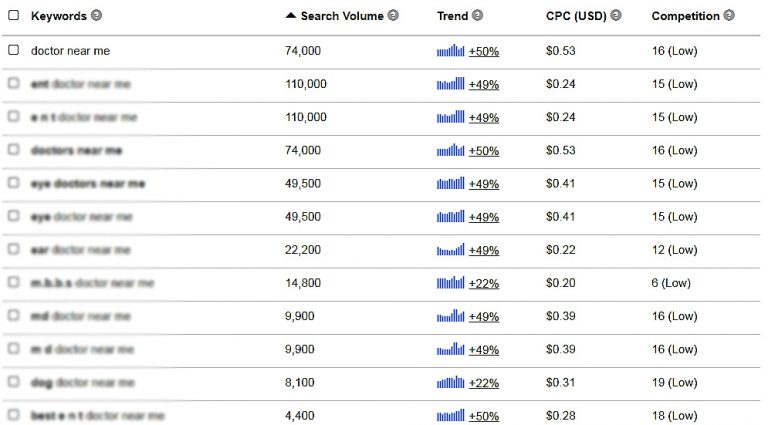Check the box for doctor near me
This screenshot has width=768, height=425.
(x=14, y=50)
